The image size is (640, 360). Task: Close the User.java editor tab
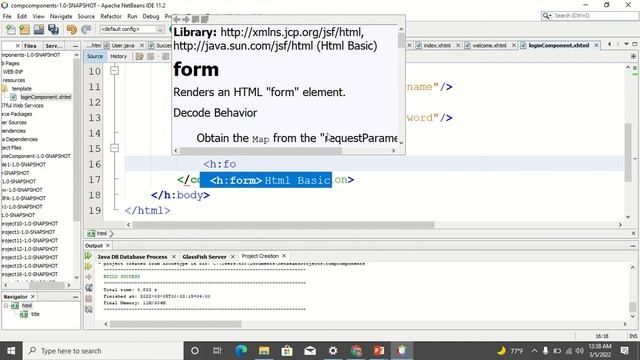pyautogui.click(x=142, y=45)
